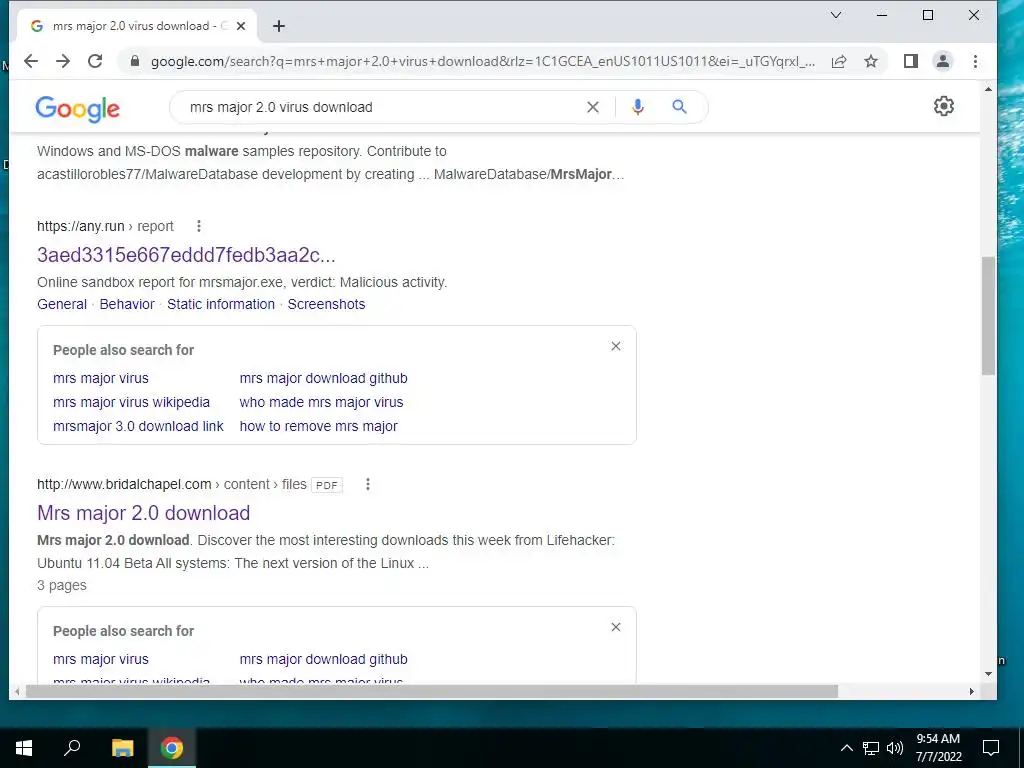The width and height of the screenshot is (1024, 768).
Task: Open Windows taskbar search
Action: [72, 748]
